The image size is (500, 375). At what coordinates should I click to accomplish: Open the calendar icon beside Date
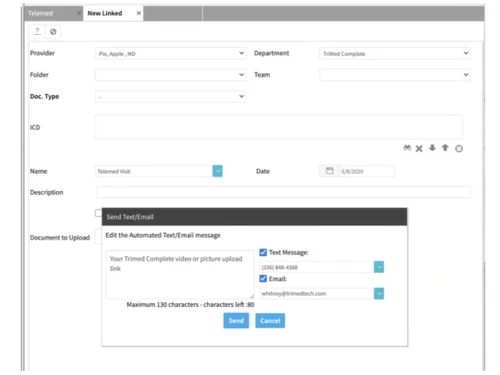pyautogui.click(x=329, y=171)
